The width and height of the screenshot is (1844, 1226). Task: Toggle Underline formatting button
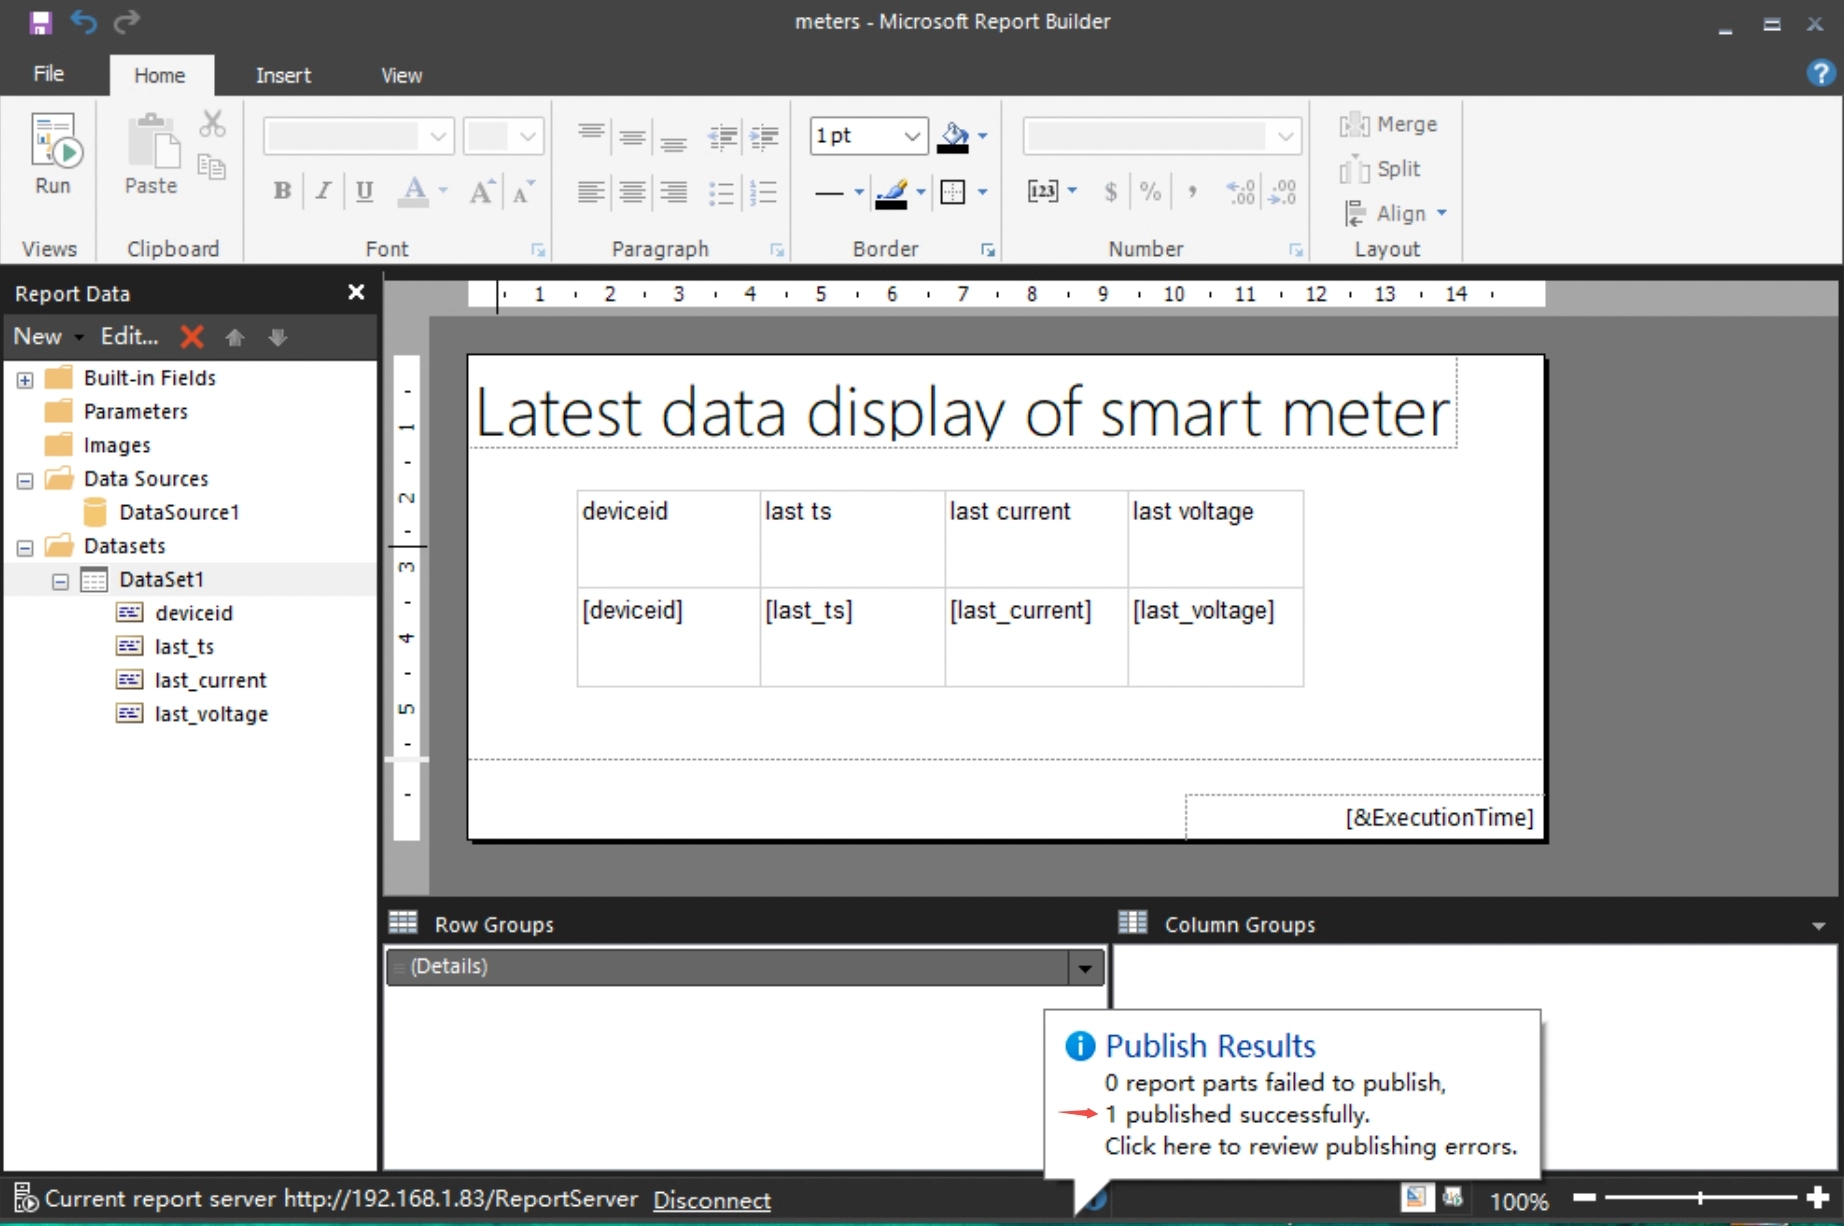(364, 191)
